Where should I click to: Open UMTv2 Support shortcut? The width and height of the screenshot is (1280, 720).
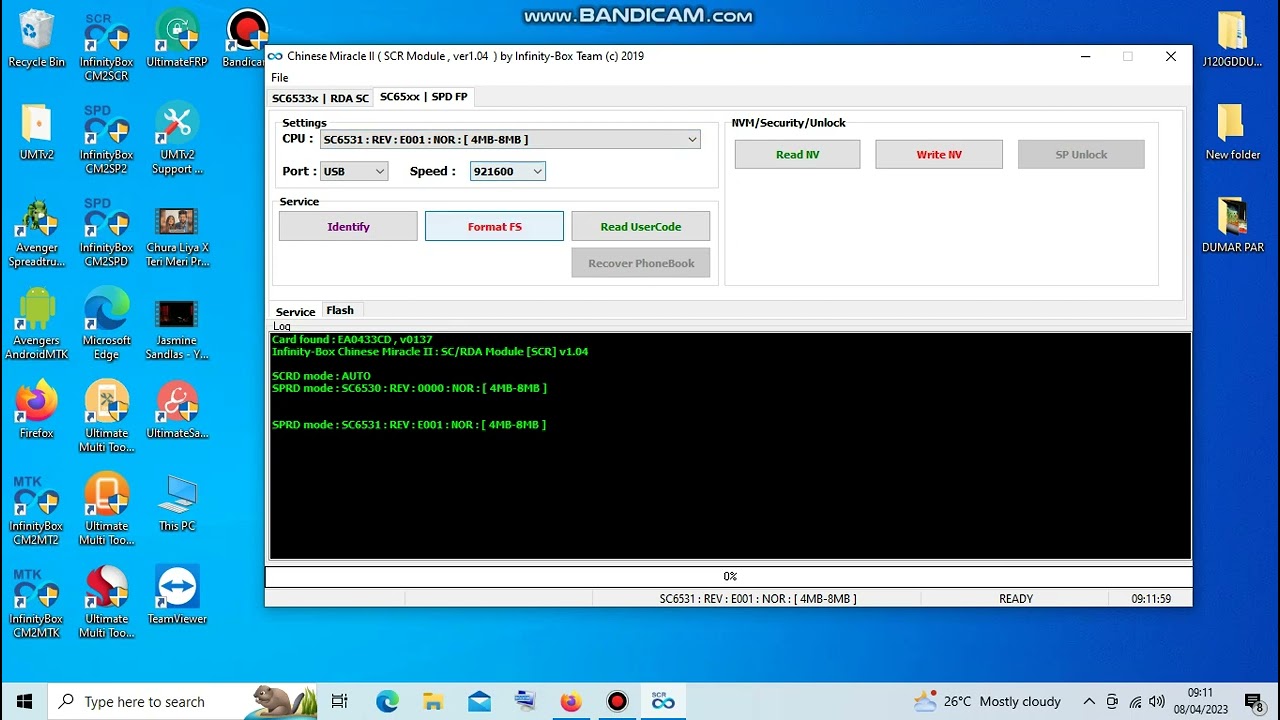pyautogui.click(x=177, y=139)
